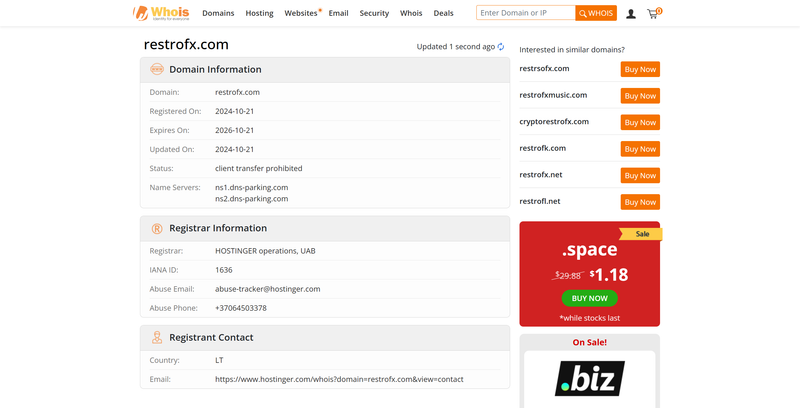Focus the Enter Domain or IP field
Screen dimensions: 800x408
[x=526, y=13]
